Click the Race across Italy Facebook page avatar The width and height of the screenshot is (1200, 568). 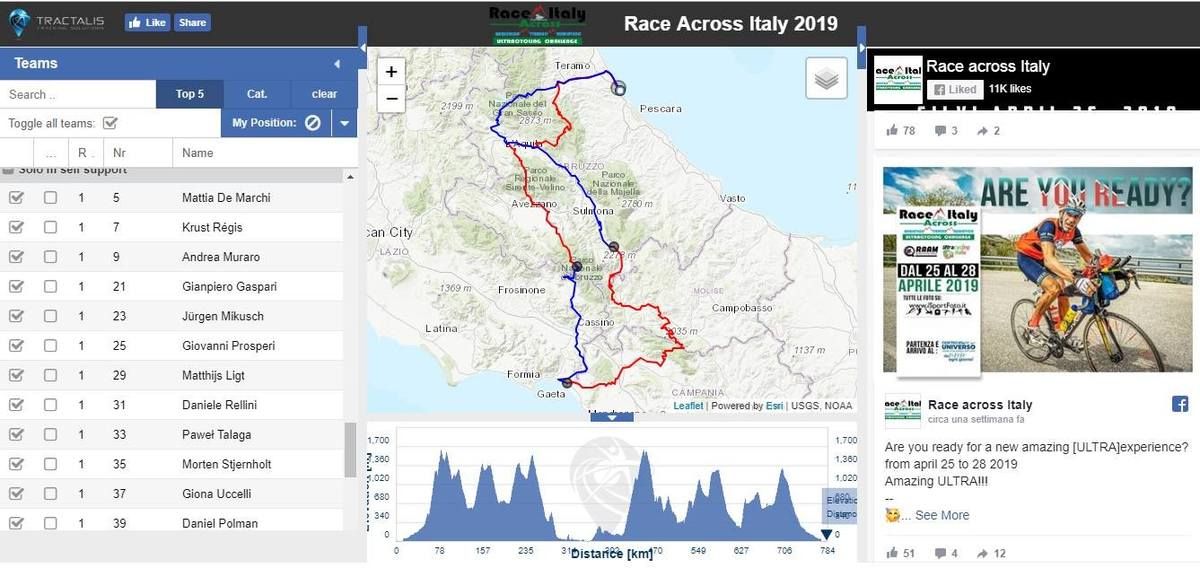click(x=898, y=80)
